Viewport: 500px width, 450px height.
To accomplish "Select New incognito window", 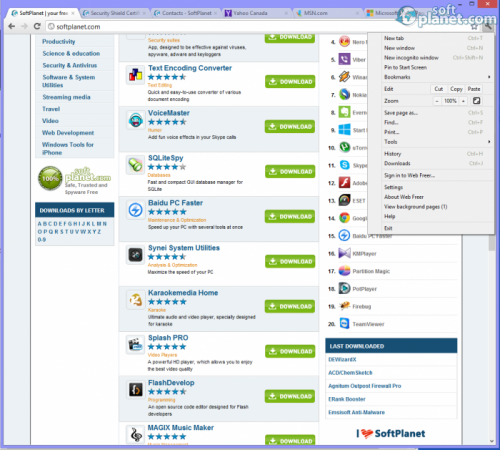I will [x=437, y=58].
